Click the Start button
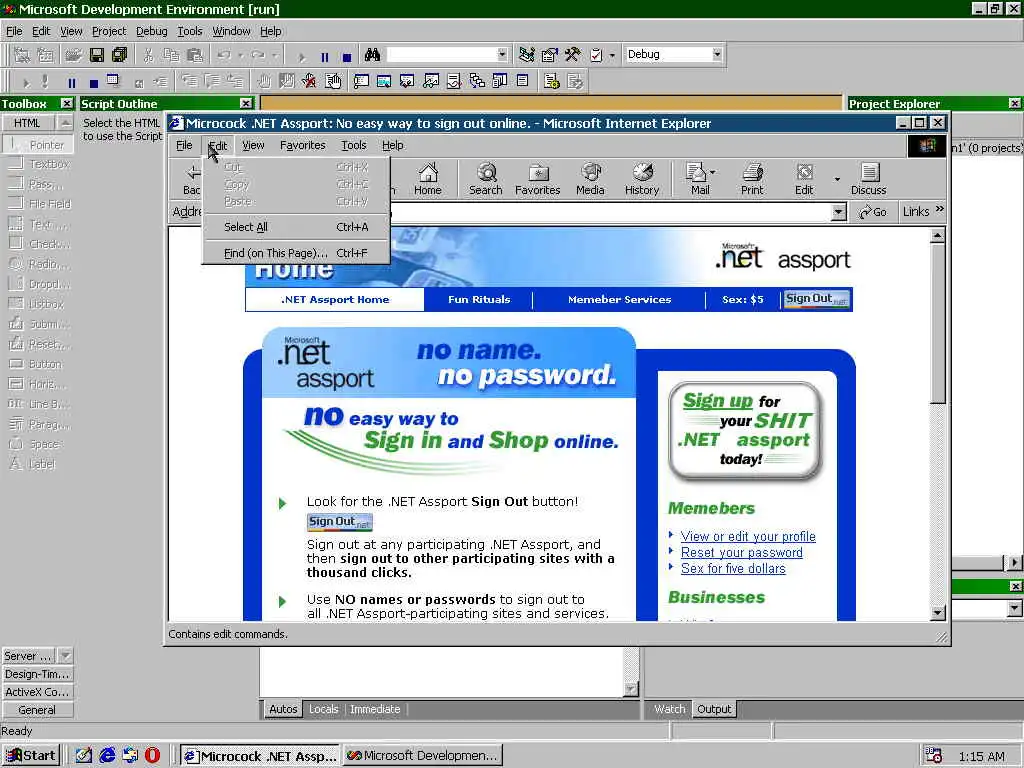The width and height of the screenshot is (1024, 768). click(31, 756)
